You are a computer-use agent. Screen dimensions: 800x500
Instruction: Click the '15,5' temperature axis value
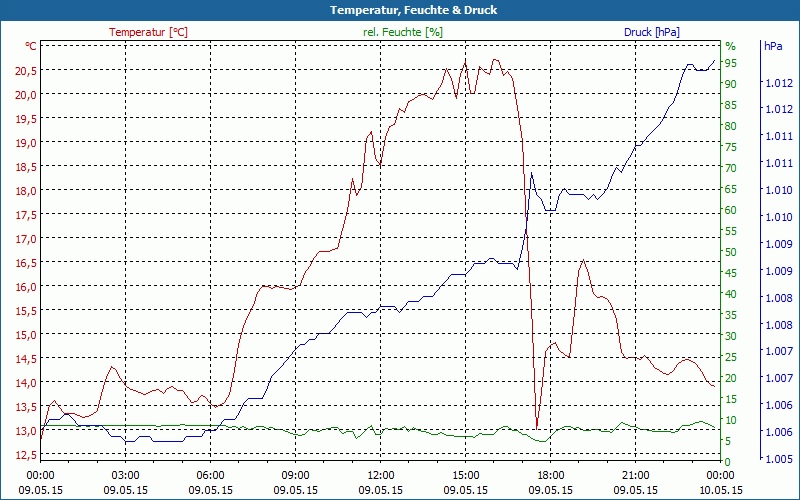point(26,311)
